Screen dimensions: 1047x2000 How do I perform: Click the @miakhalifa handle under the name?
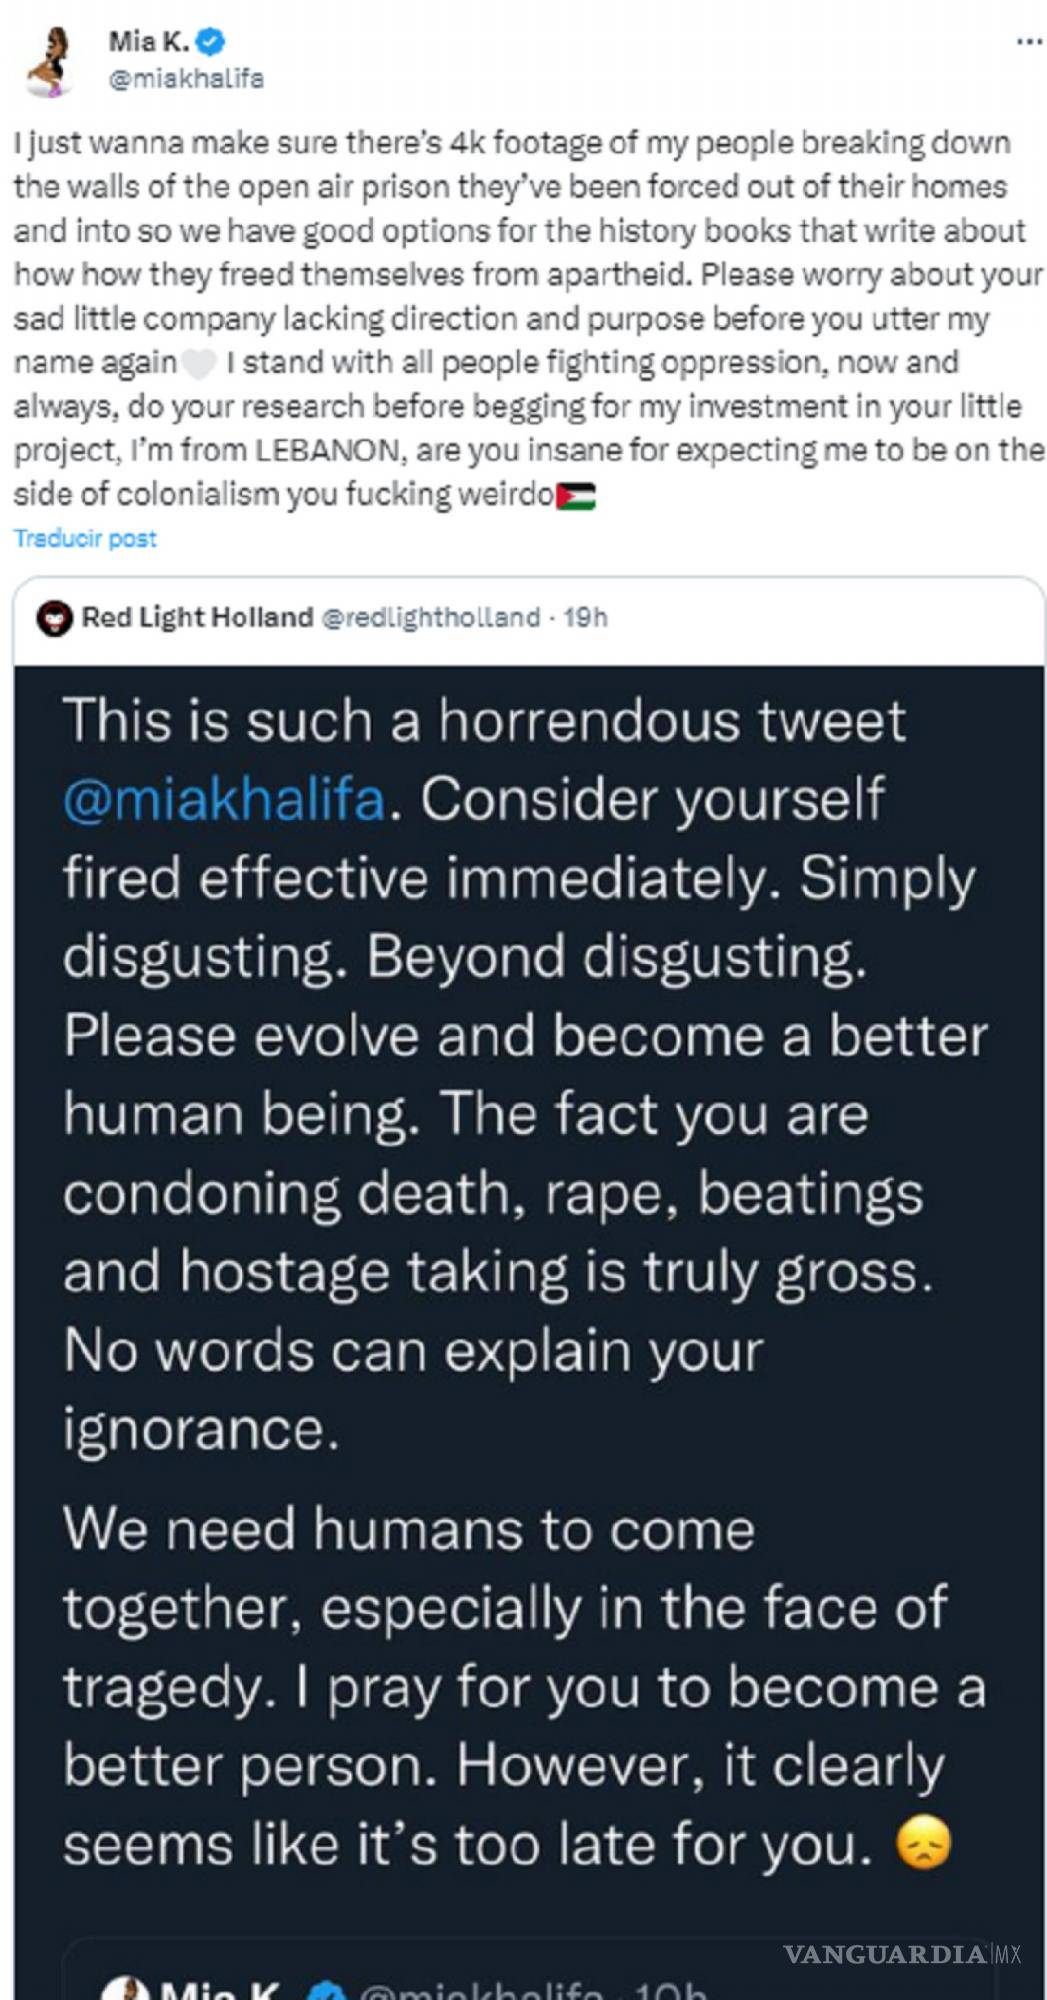coord(185,79)
